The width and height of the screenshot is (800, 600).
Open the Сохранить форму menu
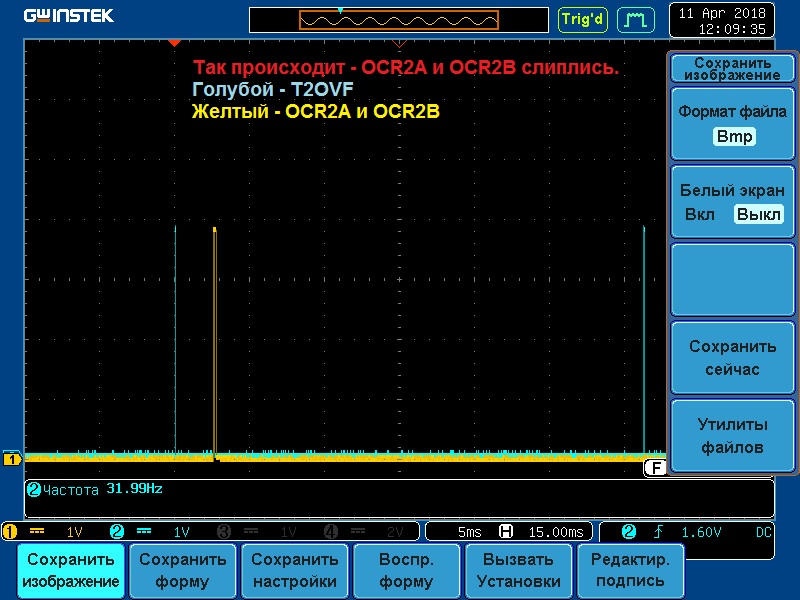(x=183, y=570)
